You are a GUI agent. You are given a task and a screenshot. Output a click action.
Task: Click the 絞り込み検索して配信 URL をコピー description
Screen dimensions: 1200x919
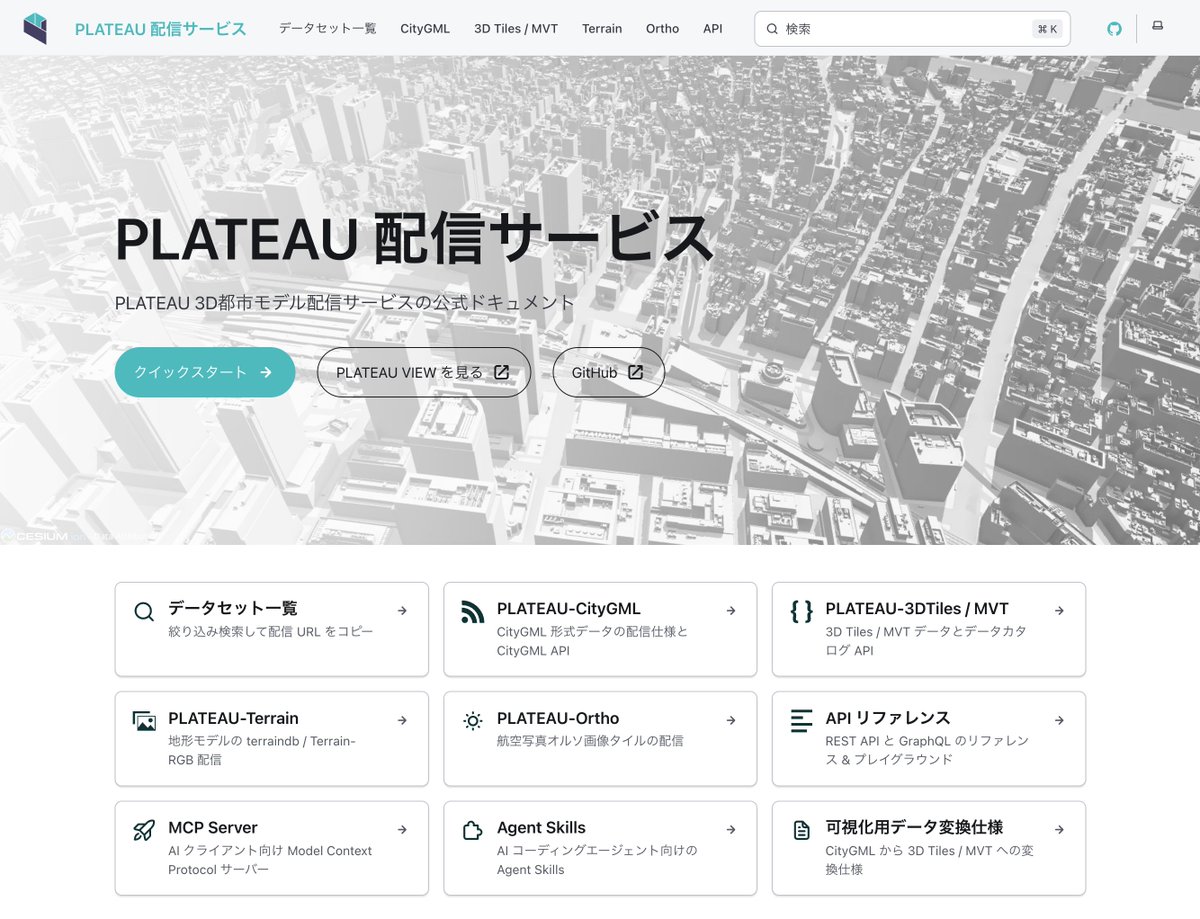(270, 632)
